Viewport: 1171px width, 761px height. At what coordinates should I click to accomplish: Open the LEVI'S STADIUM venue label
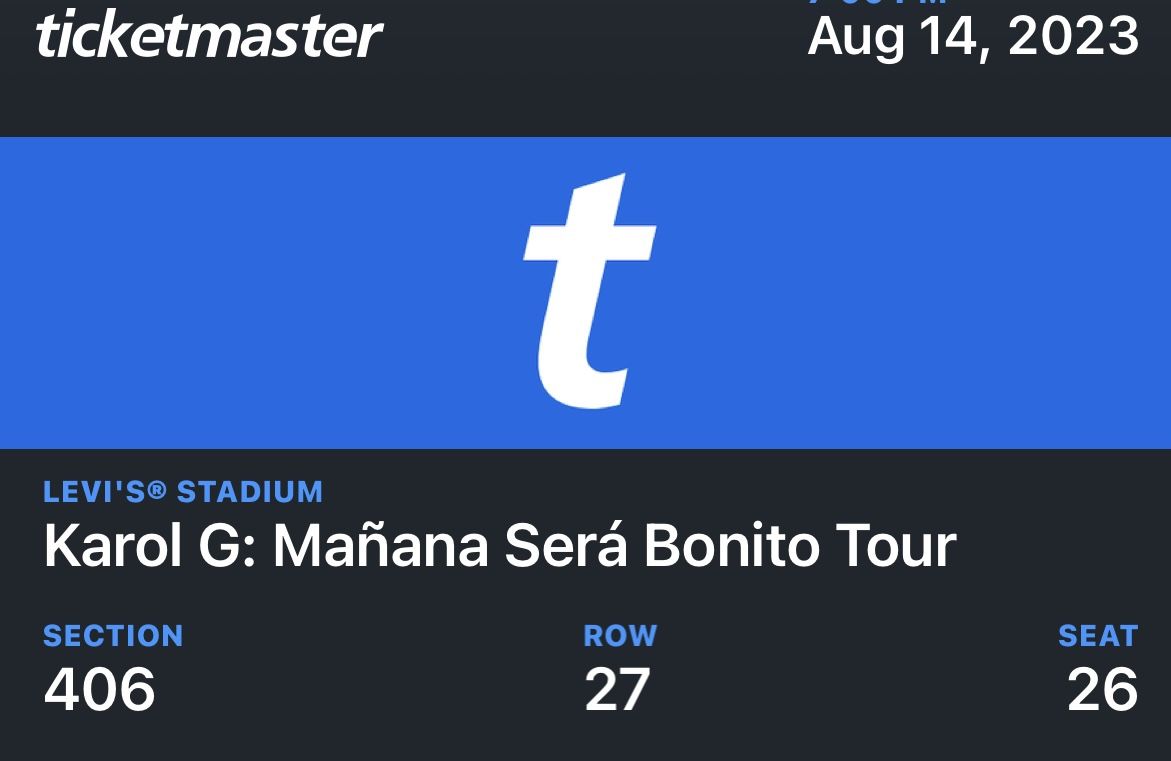[183, 492]
